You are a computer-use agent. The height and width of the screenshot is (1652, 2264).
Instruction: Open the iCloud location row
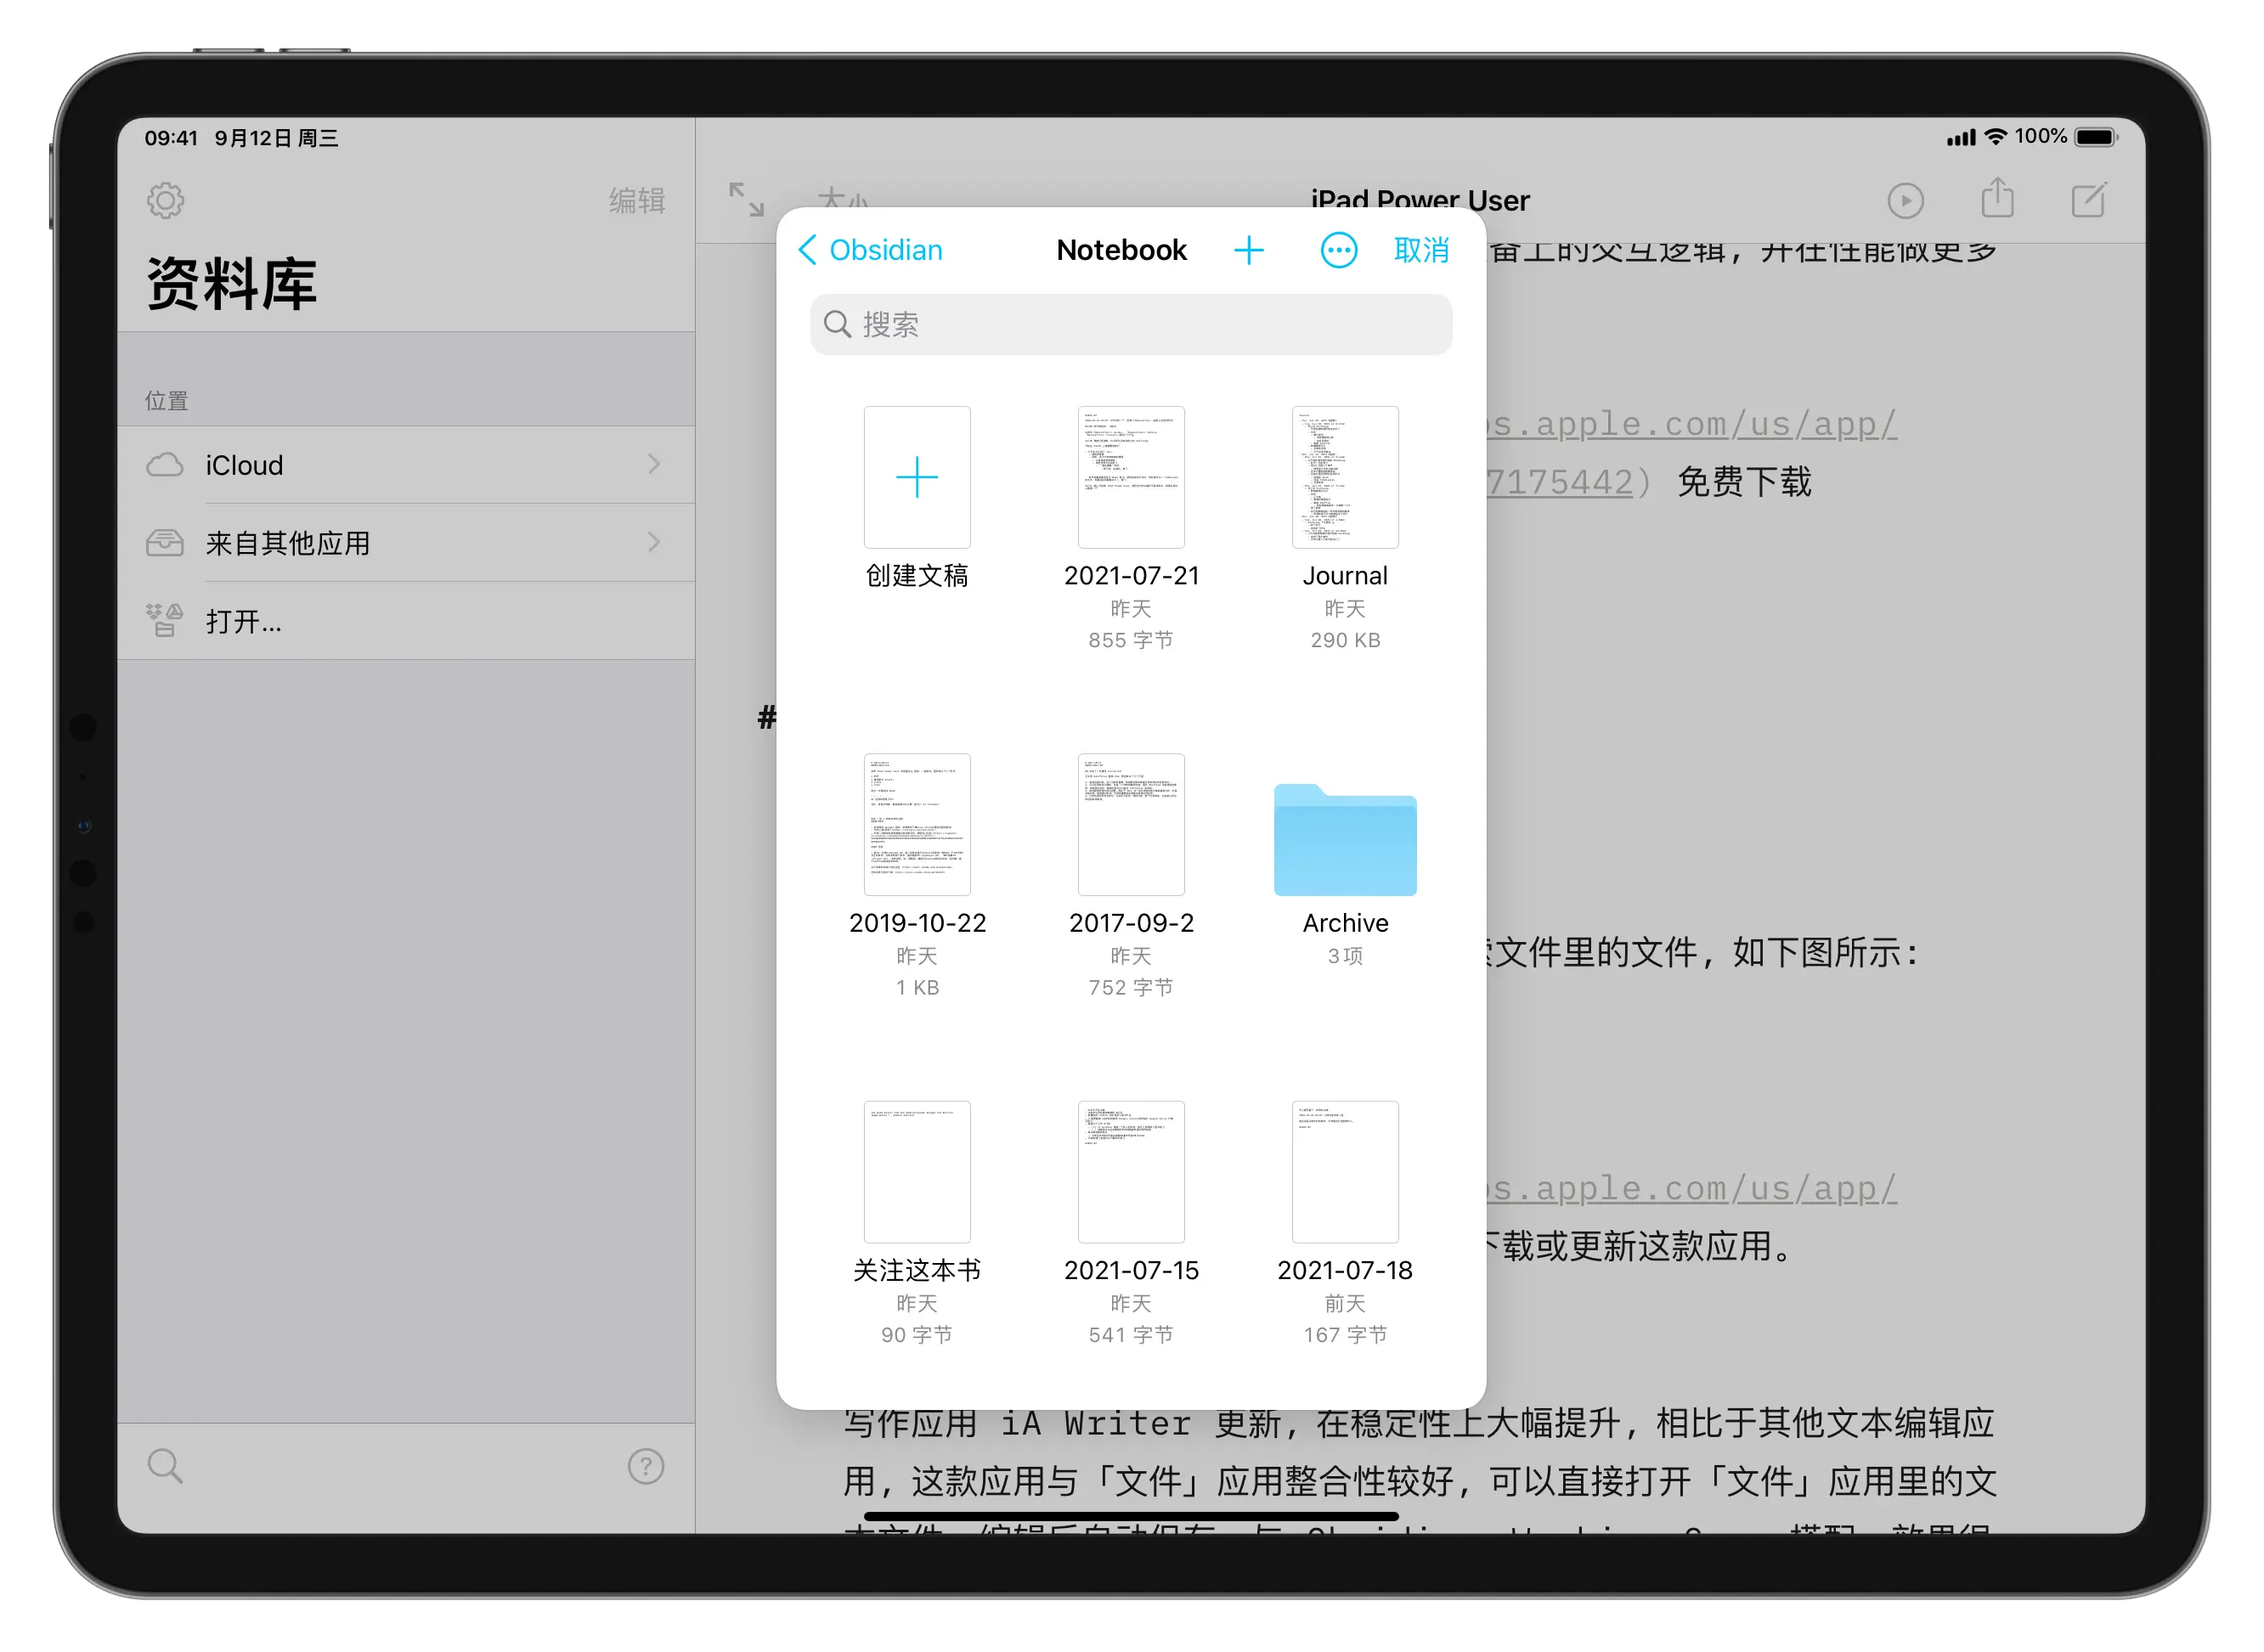tap(406, 465)
